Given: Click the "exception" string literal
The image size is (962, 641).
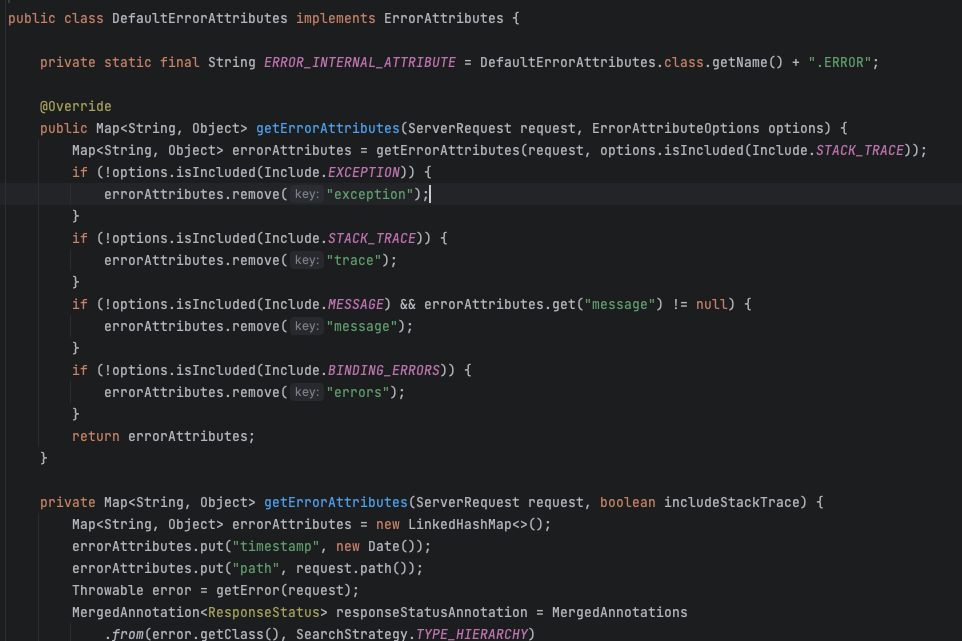Looking at the screenshot, I should tap(370, 194).
